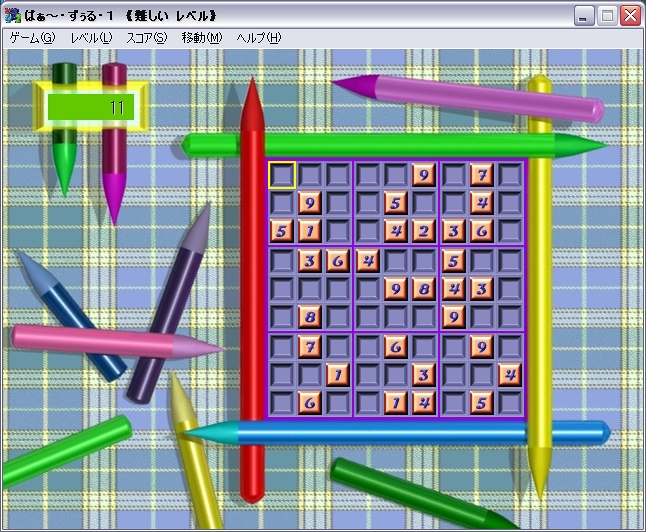Click the 5 tile in the leftmost column
The width and height of the screenshot is (646, 532).
click(x=282, y=232)
